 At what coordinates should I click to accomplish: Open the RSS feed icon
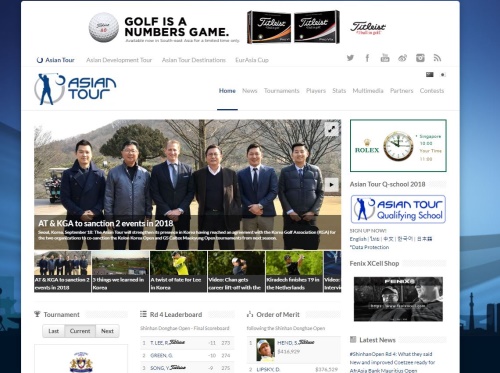437,58
